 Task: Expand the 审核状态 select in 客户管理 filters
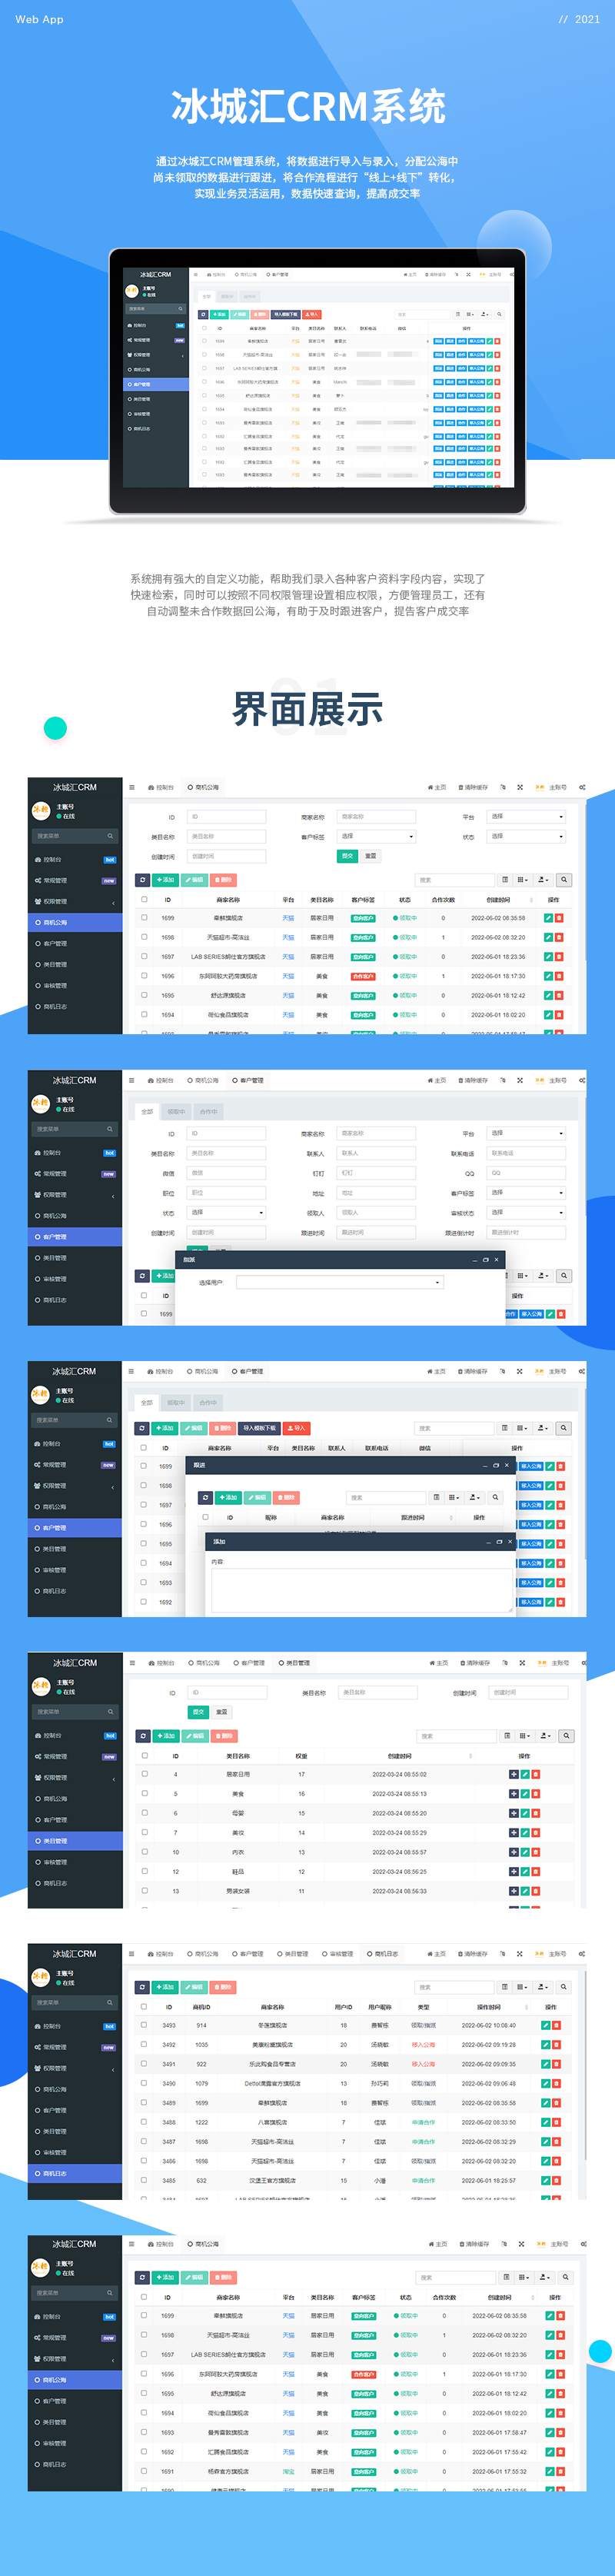tap(526, 1212)
